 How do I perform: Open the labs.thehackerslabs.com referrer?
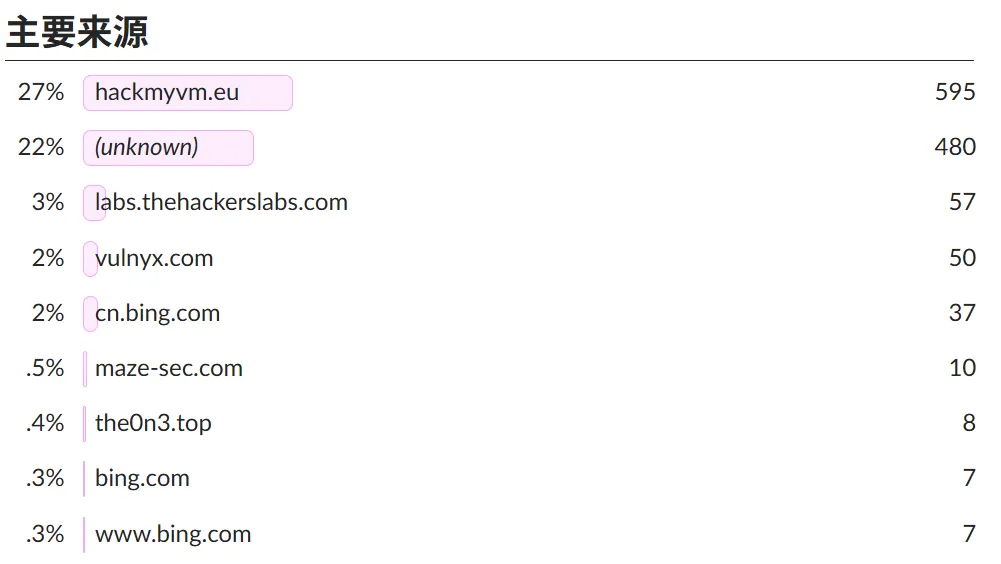click(221, 203)
